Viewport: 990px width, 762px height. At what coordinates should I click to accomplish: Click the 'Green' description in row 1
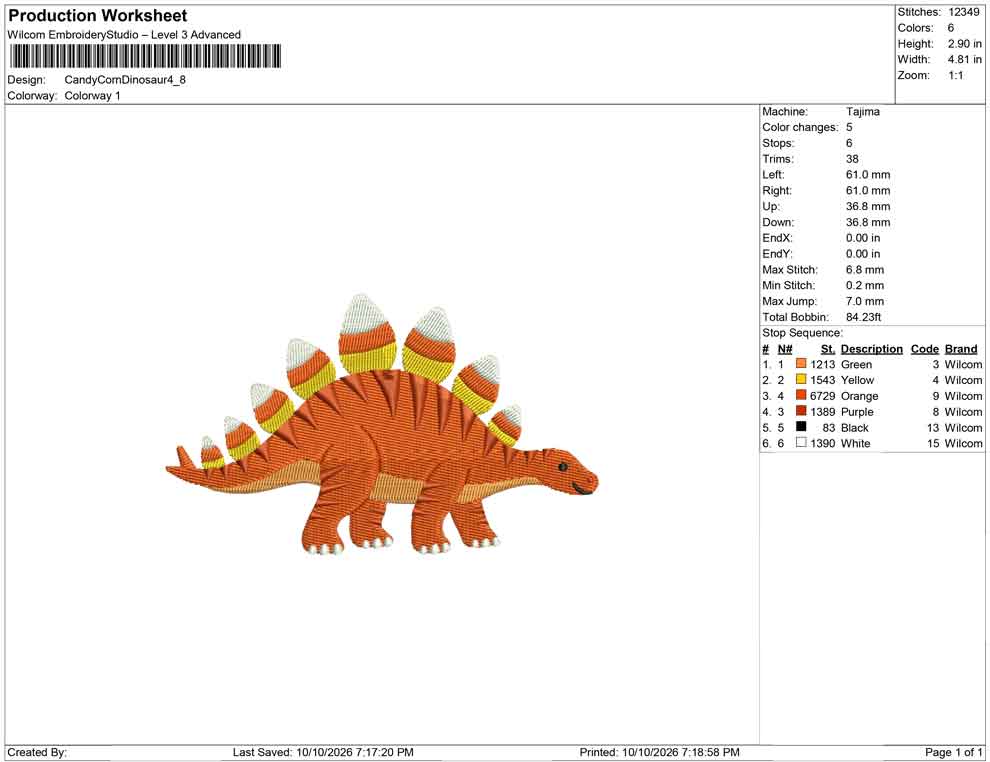click(856, 364)
